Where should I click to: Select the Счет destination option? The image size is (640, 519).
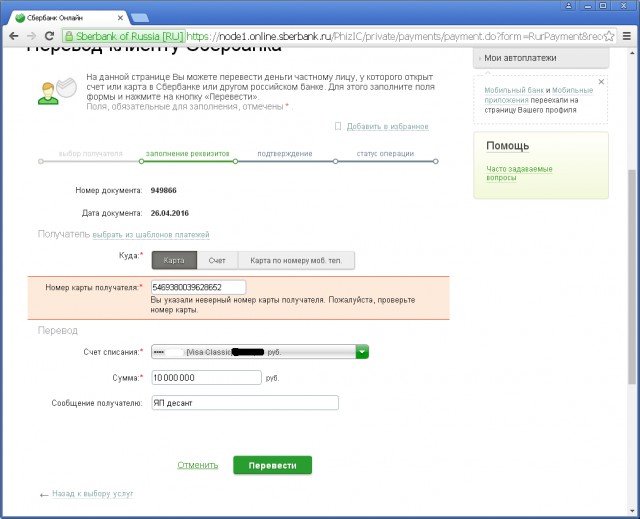pyautogui.click(x=217, y=260)
